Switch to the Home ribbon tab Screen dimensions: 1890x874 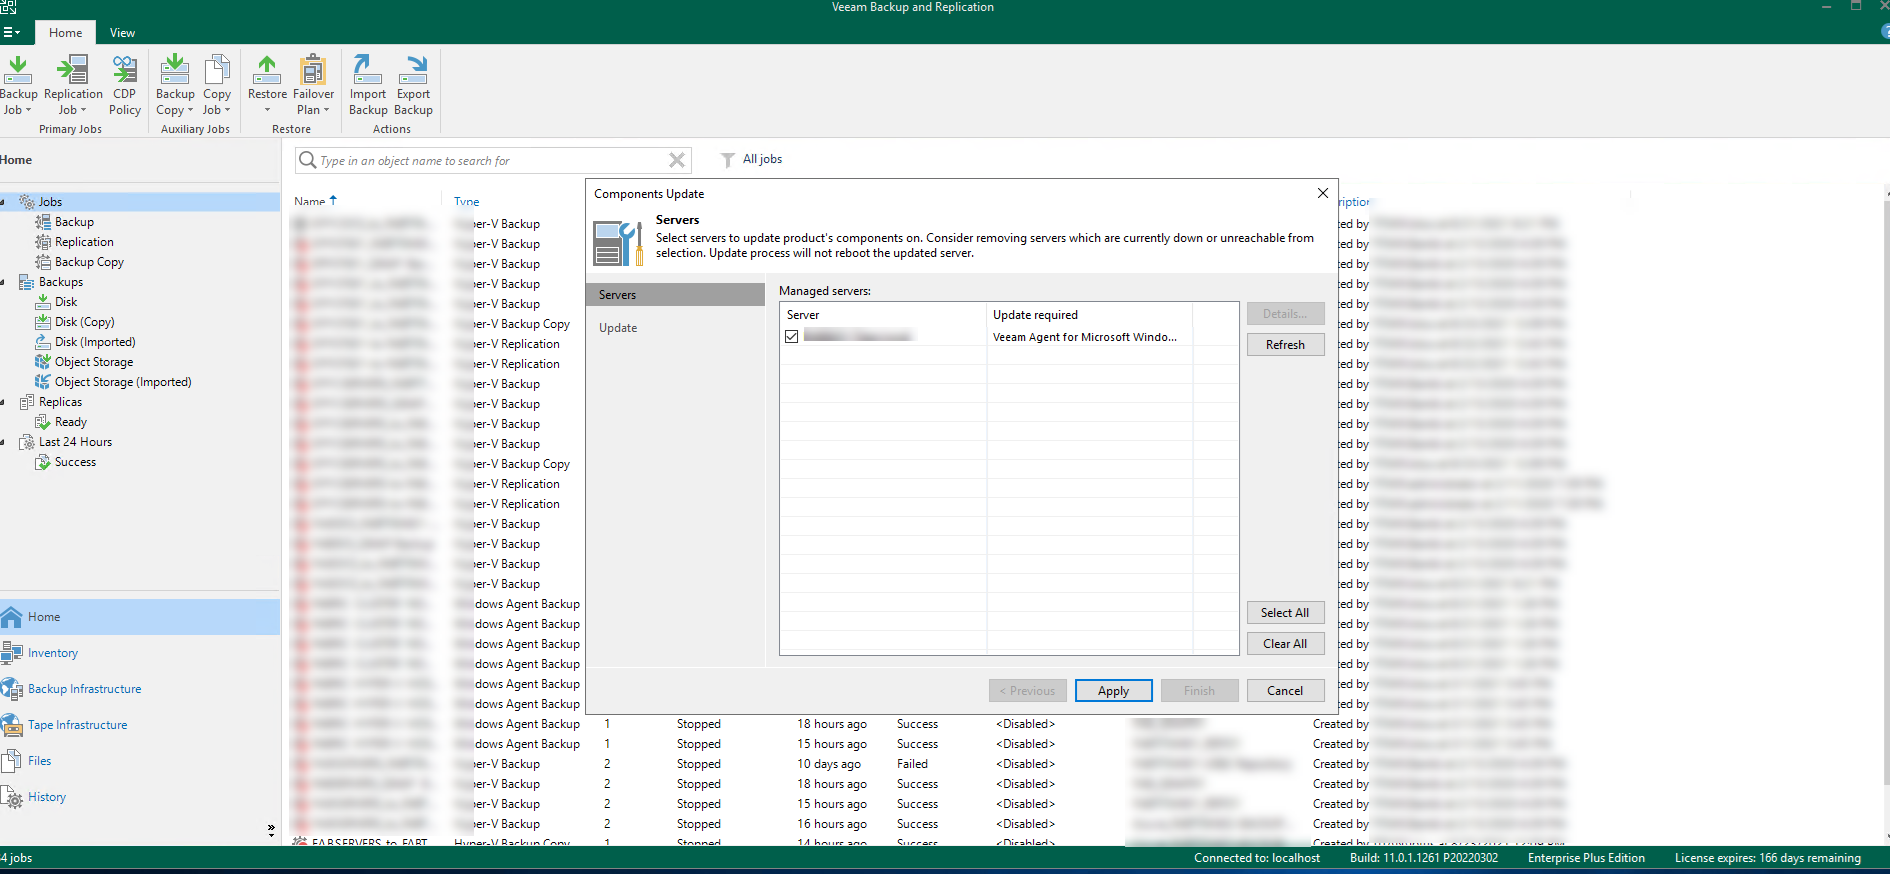coord(66,33)
